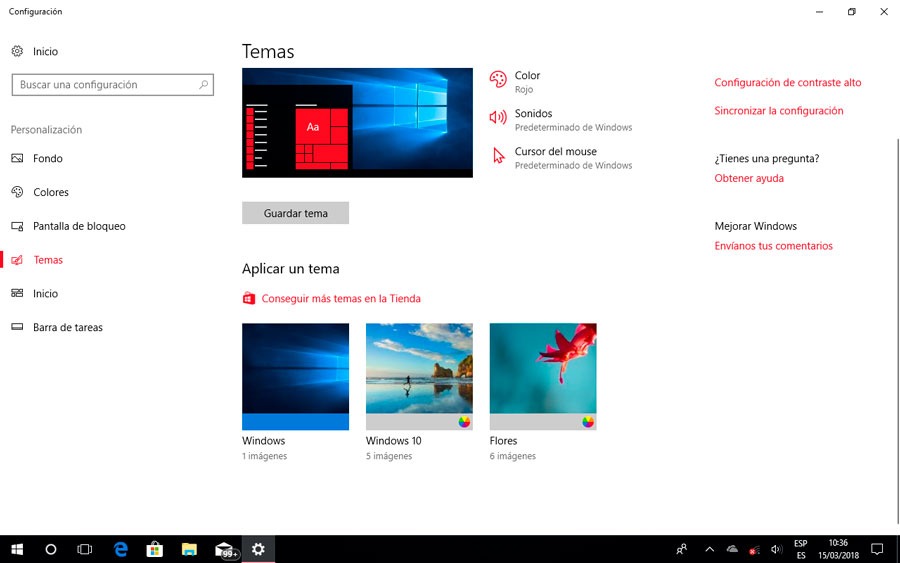Open Configuración de contraste alto link
Image resolution: width=900 pixels, height=563 pixels.
pyautogui.click(x=787, y=83)
